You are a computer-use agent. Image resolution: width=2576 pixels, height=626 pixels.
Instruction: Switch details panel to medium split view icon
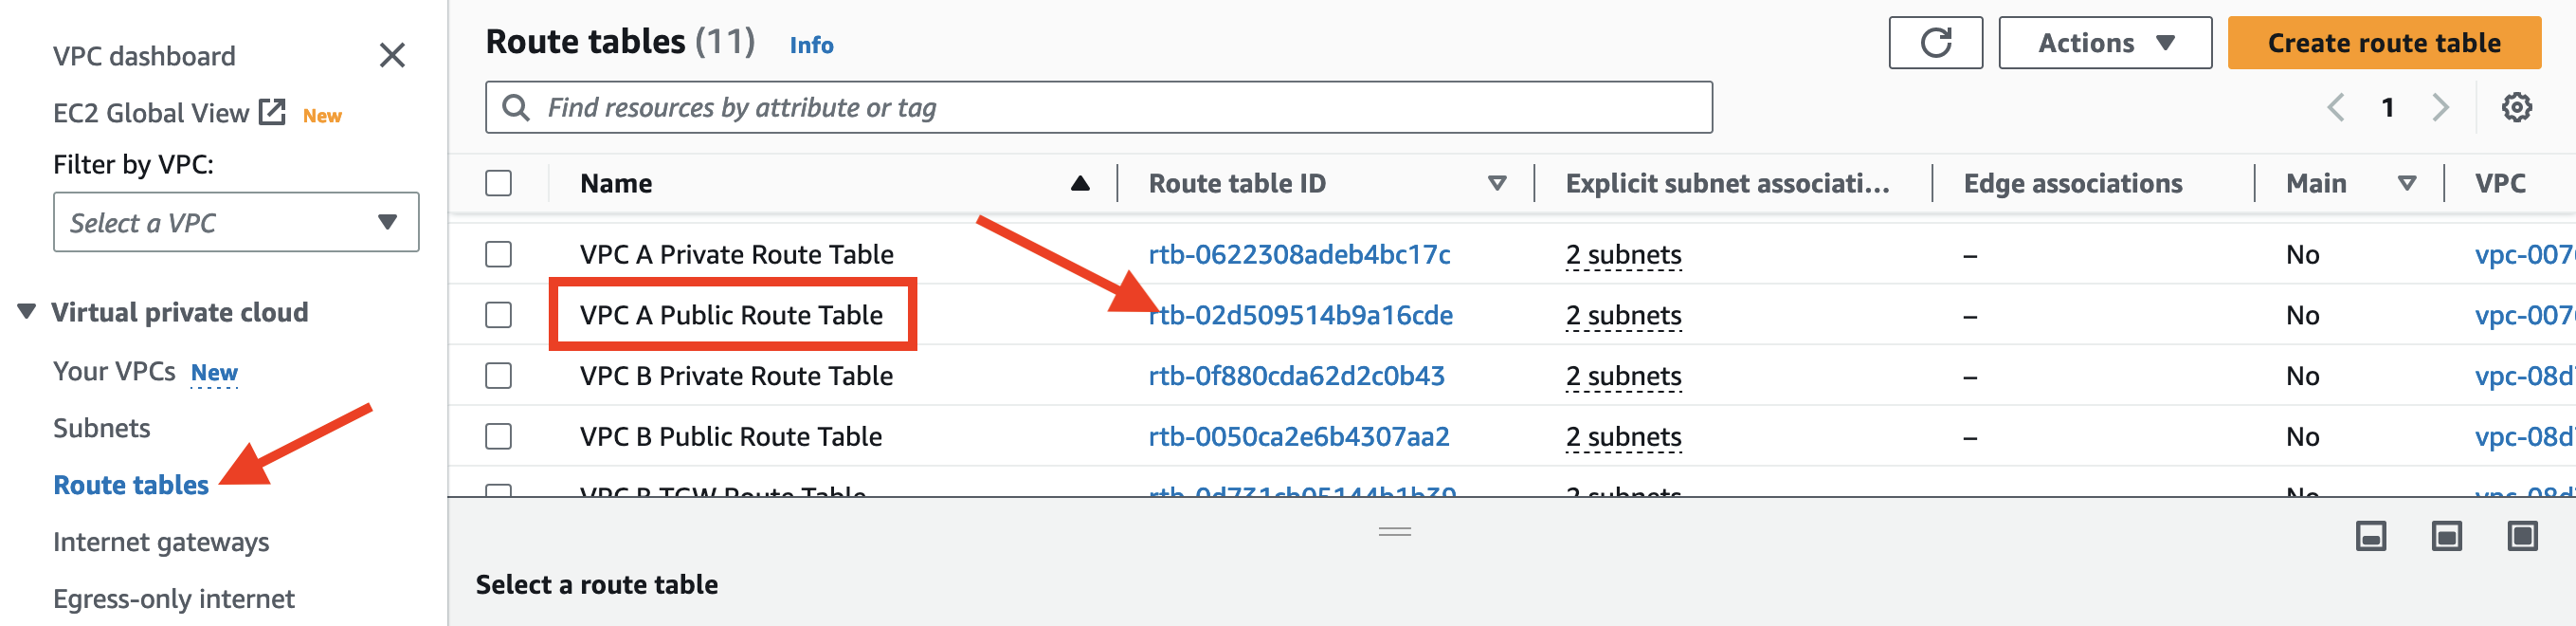2446,537
